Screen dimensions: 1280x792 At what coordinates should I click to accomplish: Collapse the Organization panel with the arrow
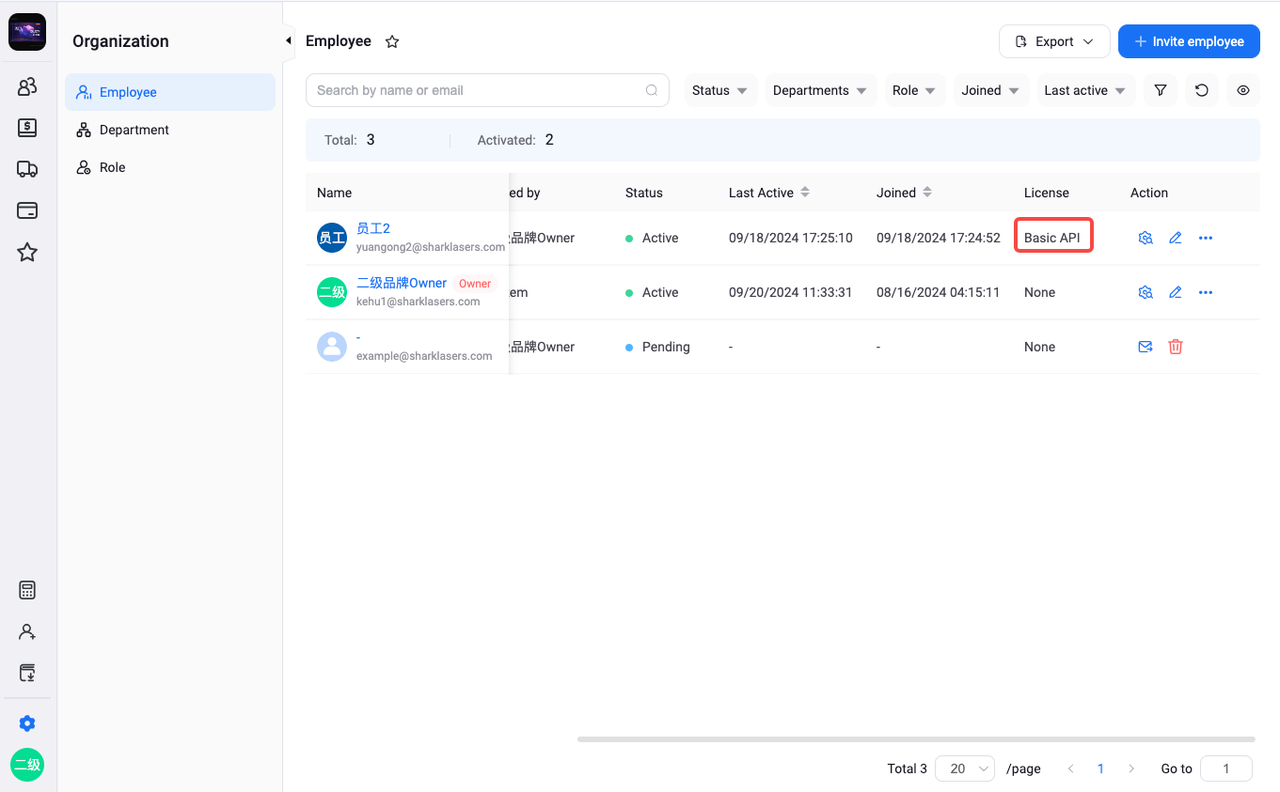288,41
